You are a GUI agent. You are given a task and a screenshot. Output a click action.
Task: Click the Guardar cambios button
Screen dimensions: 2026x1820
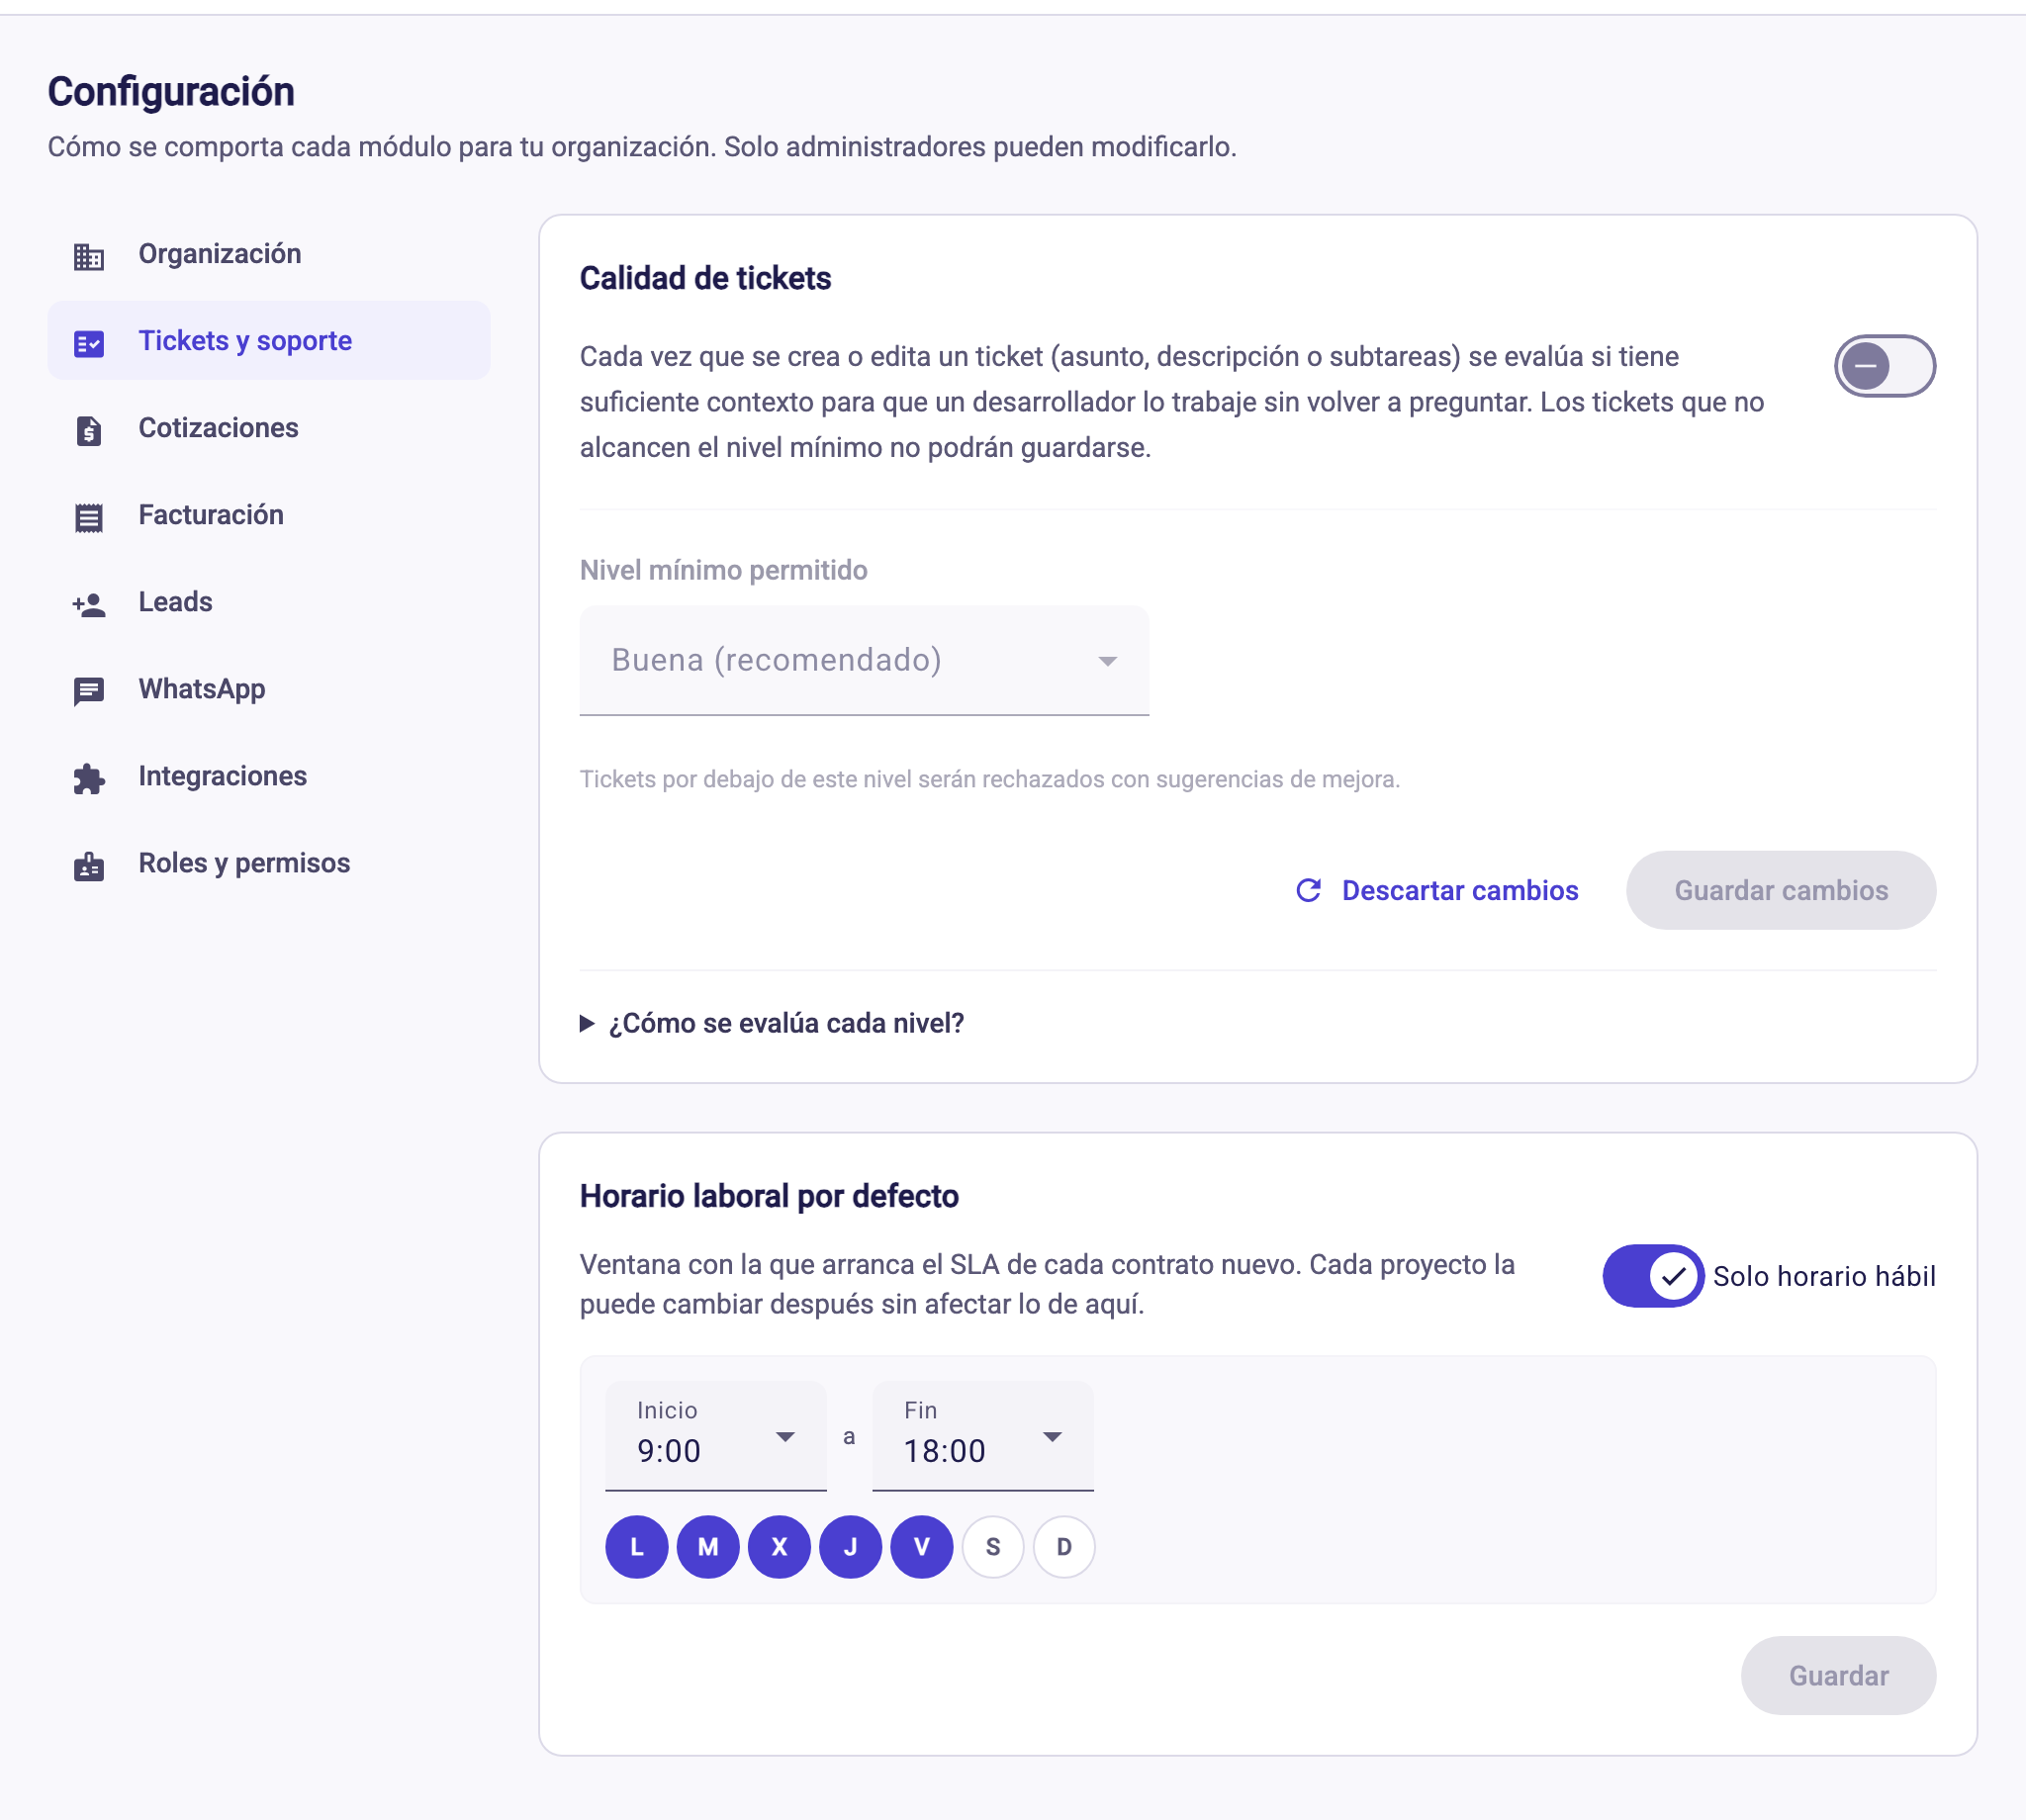1780,890
